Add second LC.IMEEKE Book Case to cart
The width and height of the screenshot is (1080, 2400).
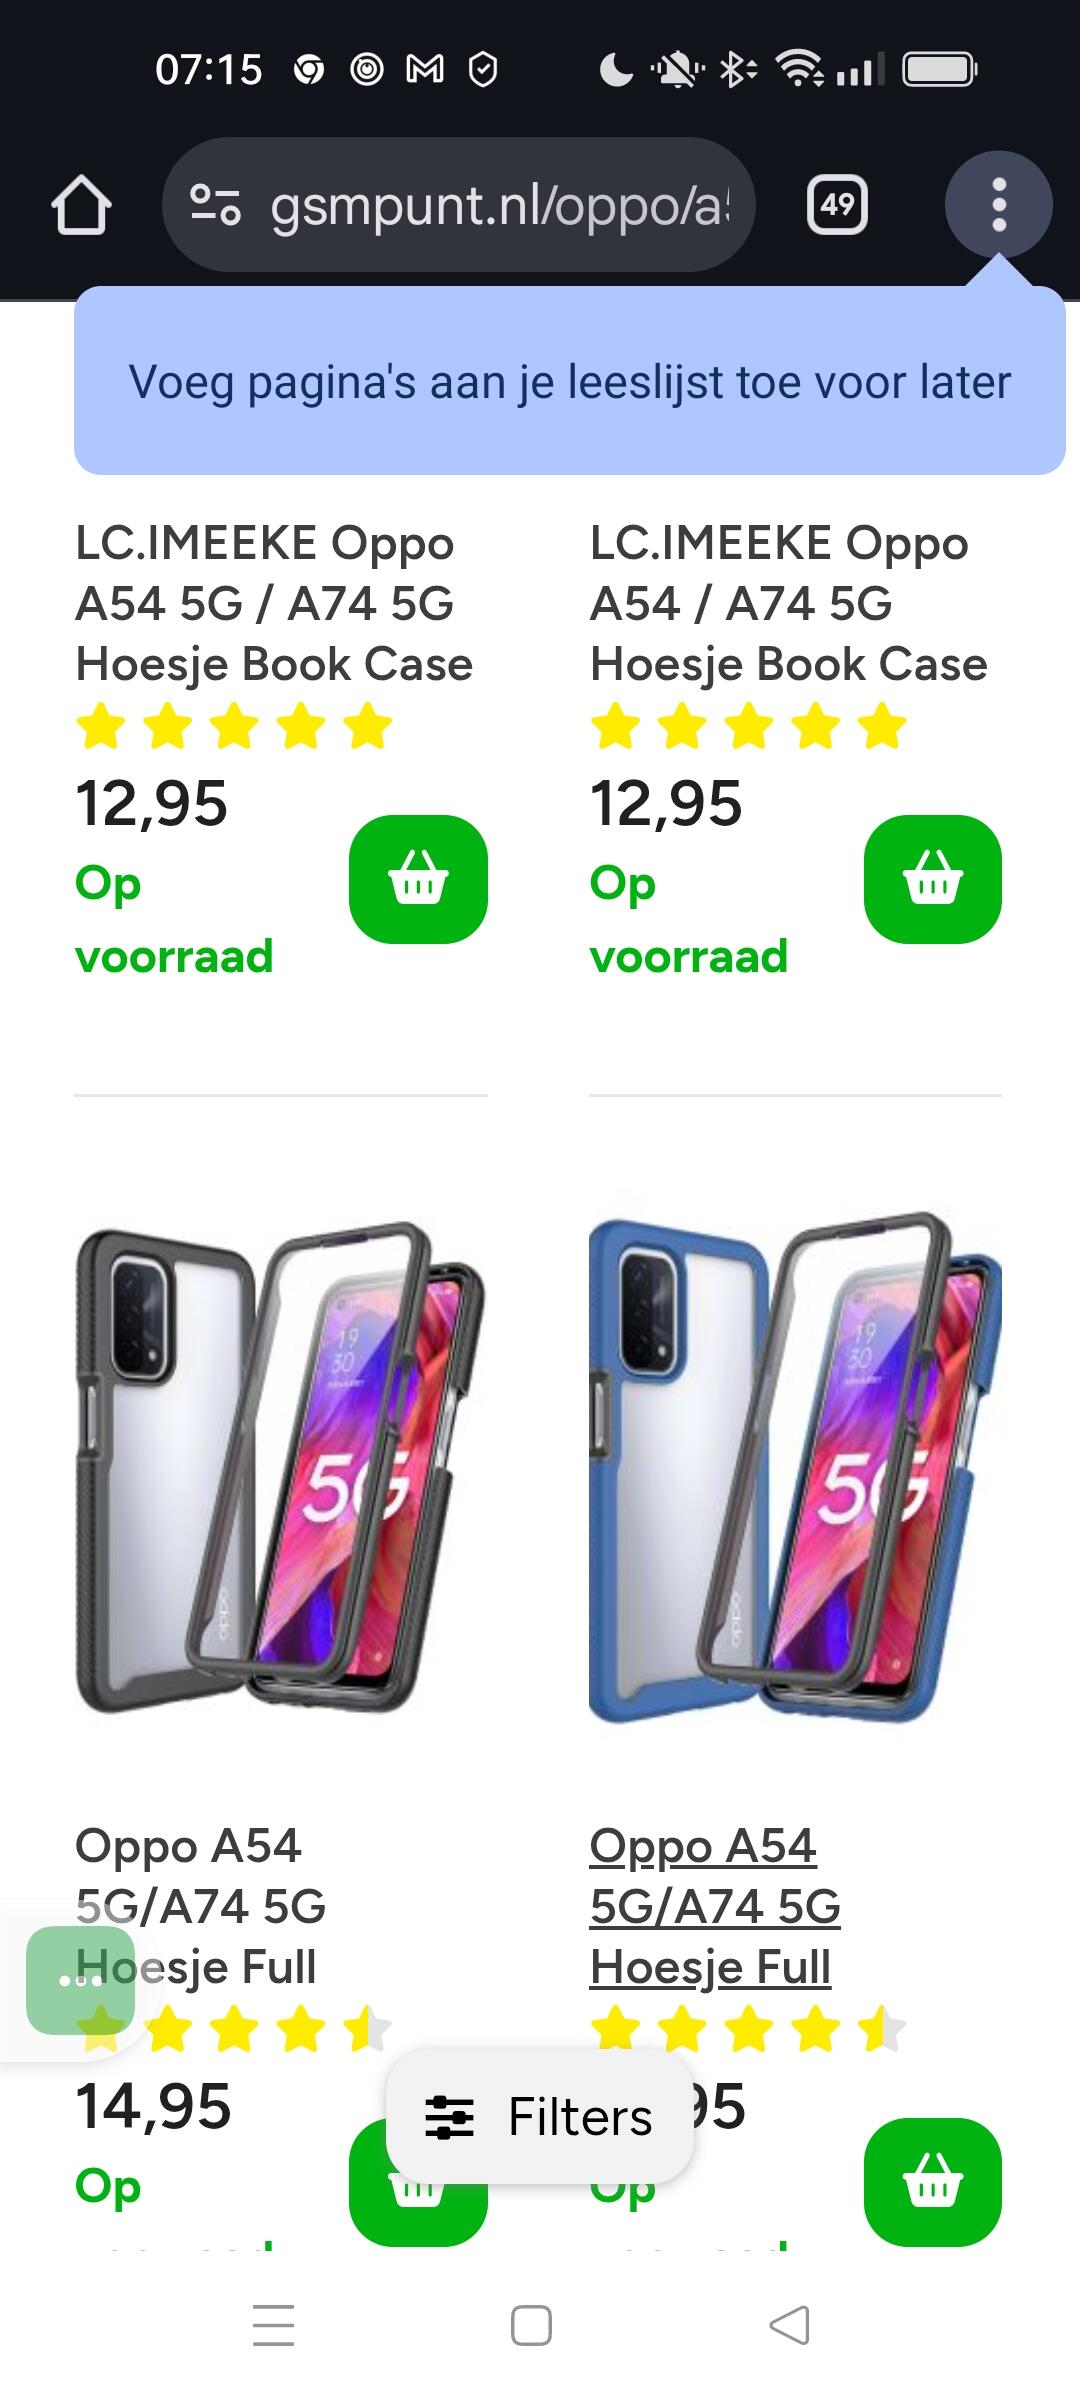933,879
